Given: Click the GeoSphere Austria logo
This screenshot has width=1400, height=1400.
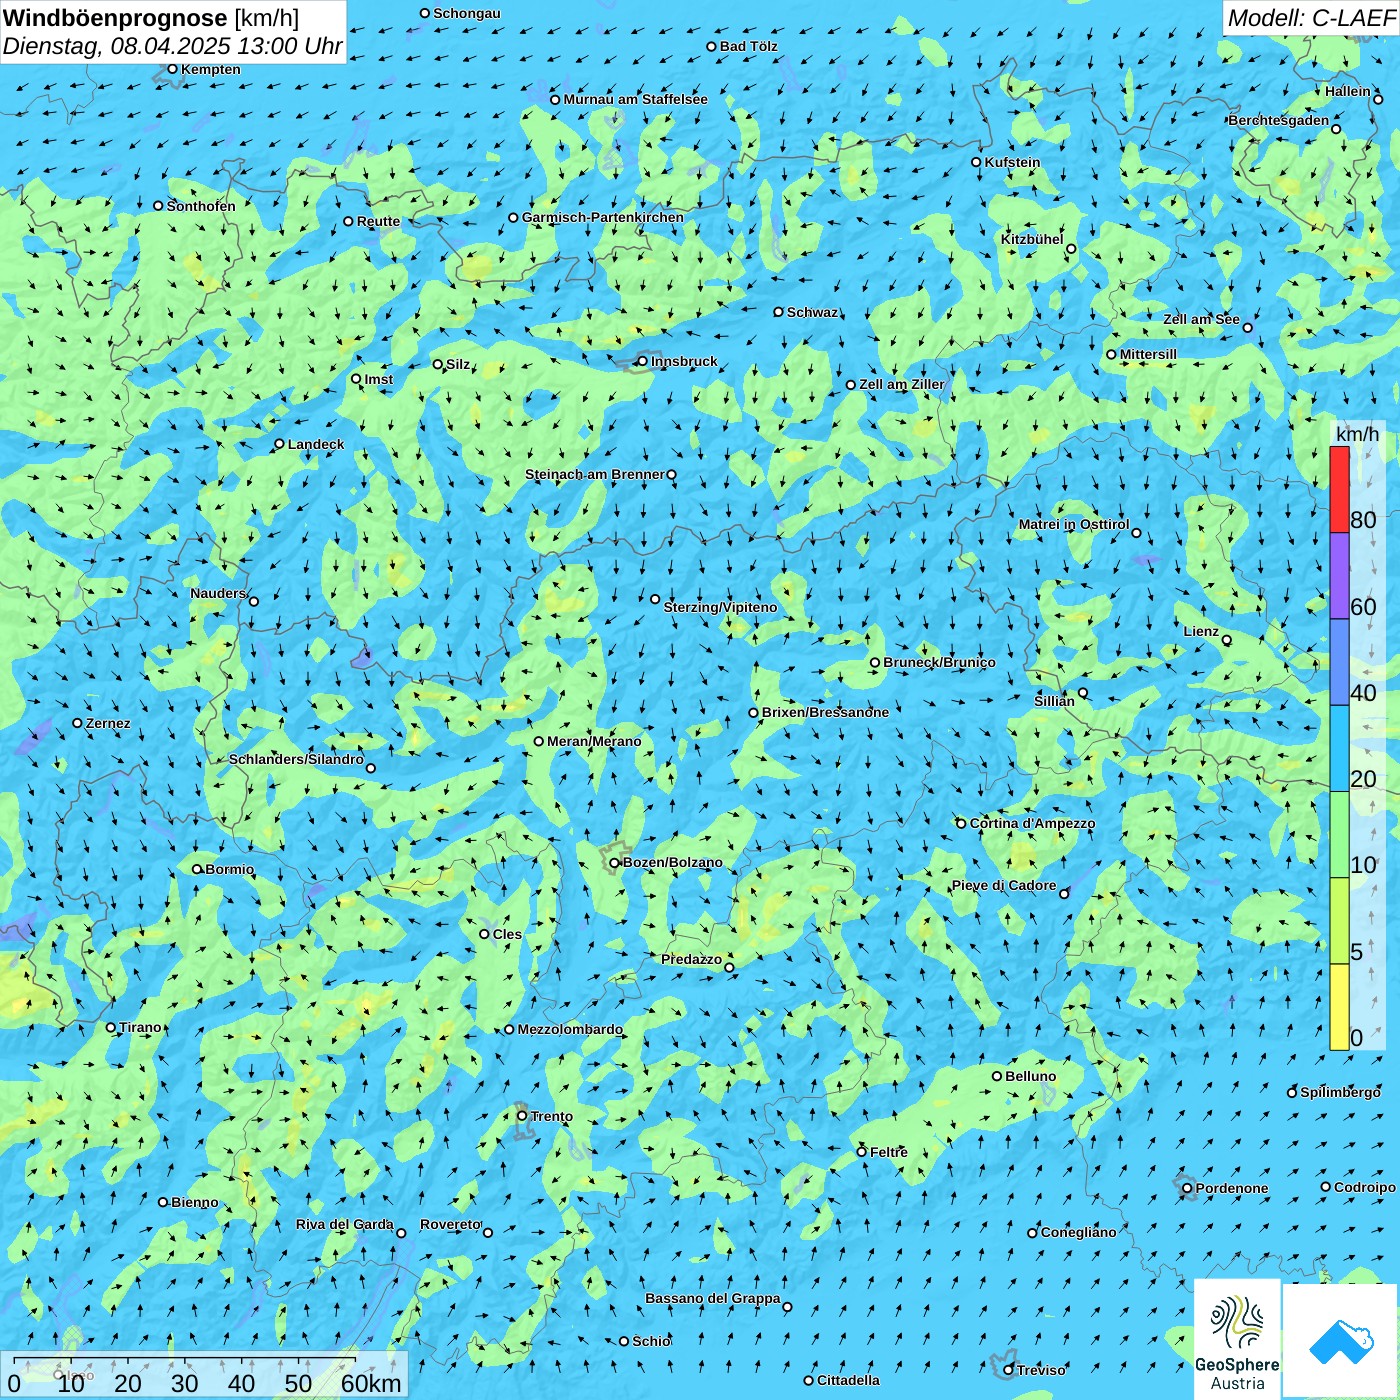Looking at the screenshot, I should coord(1237,1339).
